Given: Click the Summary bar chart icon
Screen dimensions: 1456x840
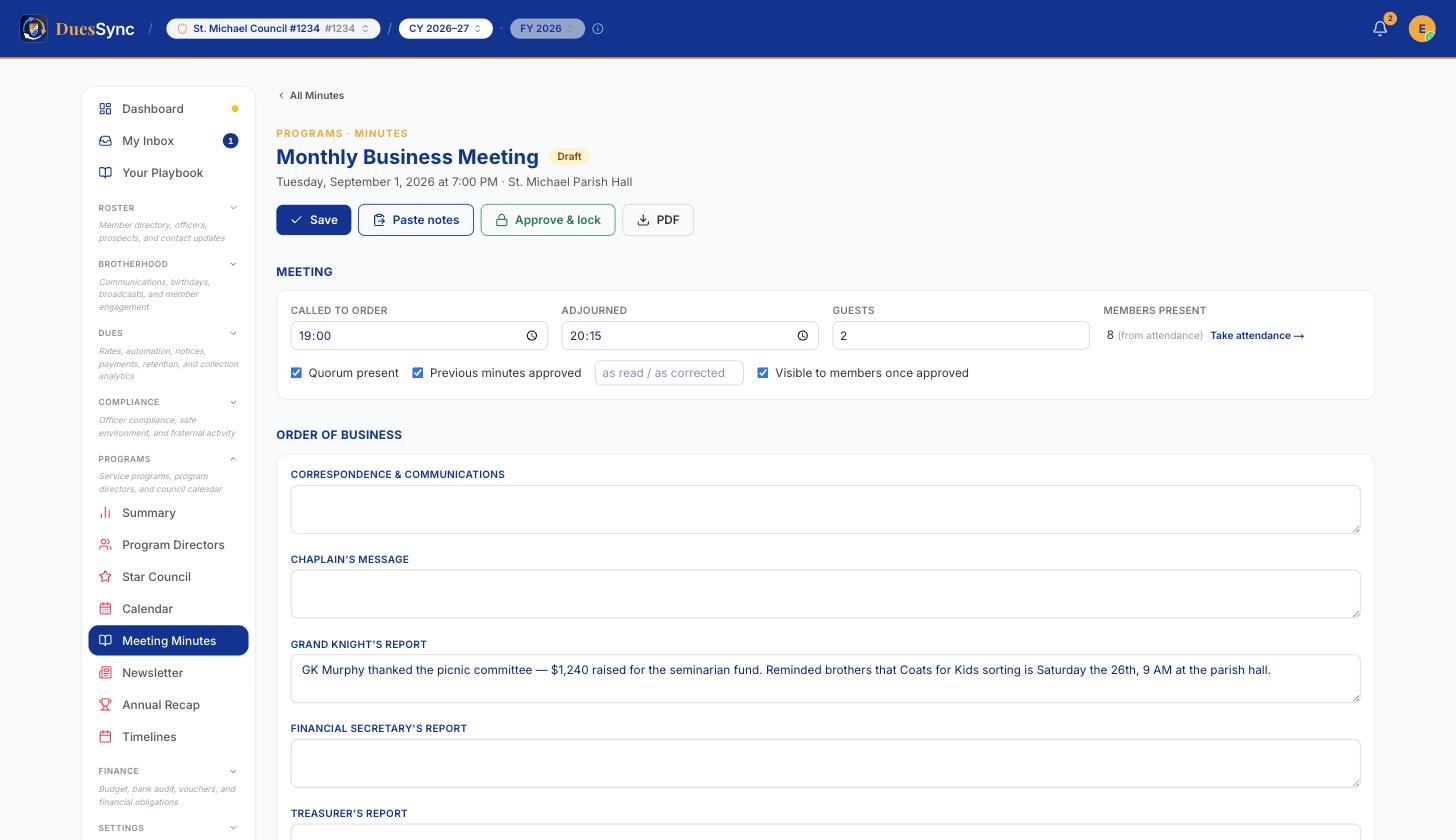Looking at the screenshot, I should tap(105, 513).
